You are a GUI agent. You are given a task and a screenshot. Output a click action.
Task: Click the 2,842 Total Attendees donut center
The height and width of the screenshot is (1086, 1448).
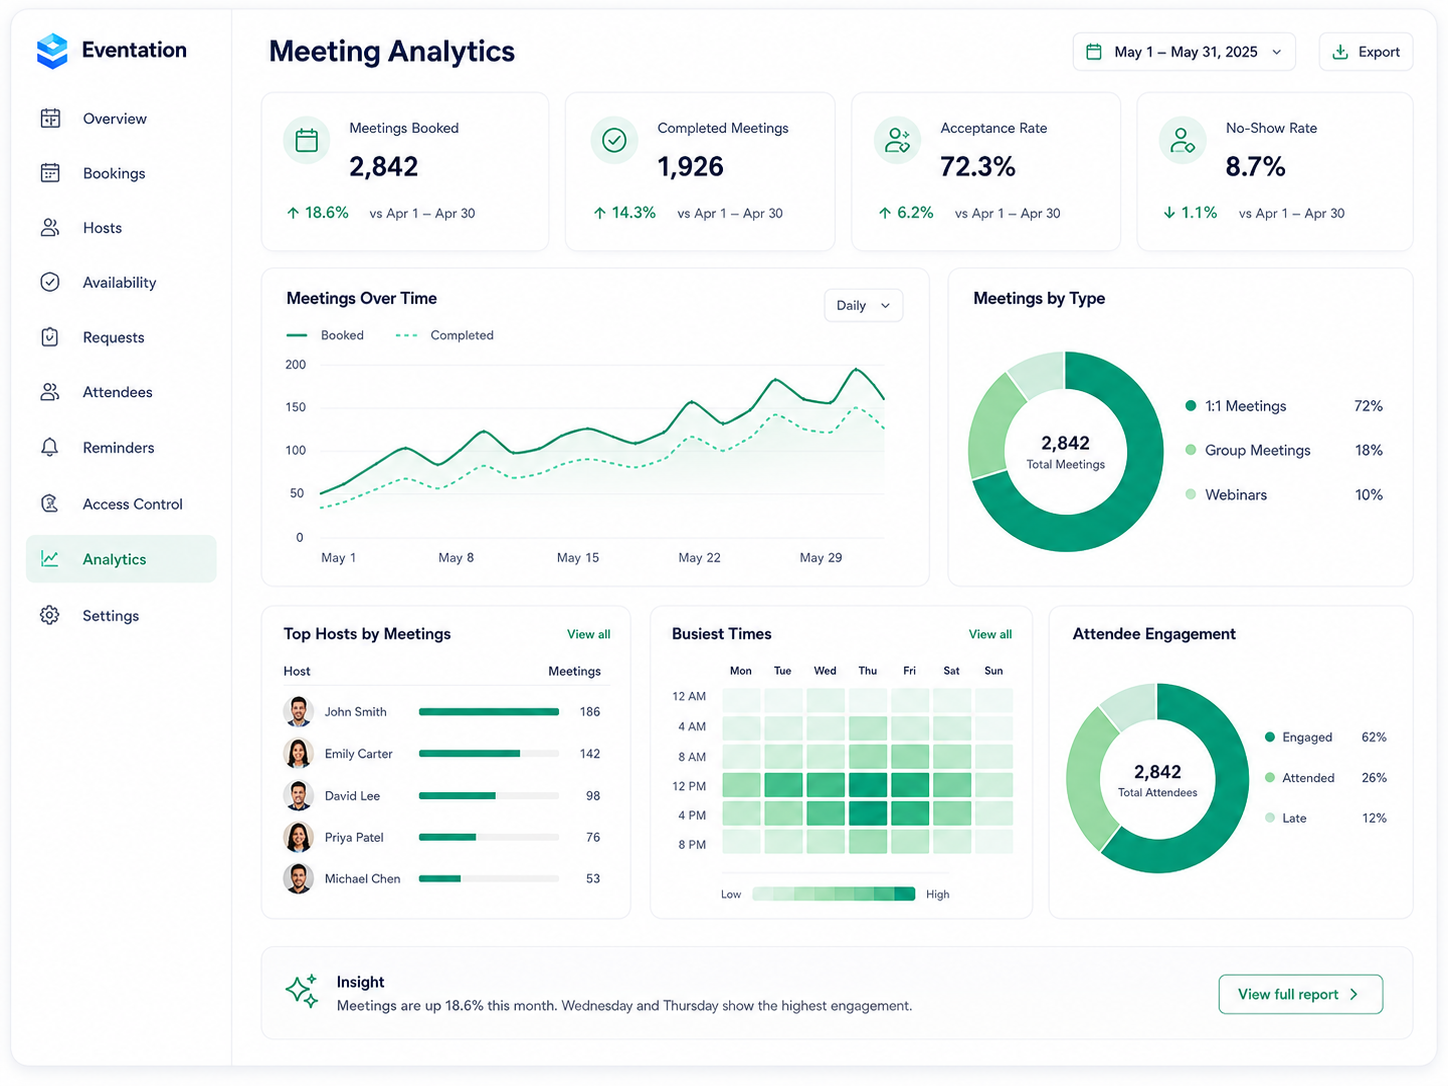(1158, 779)
